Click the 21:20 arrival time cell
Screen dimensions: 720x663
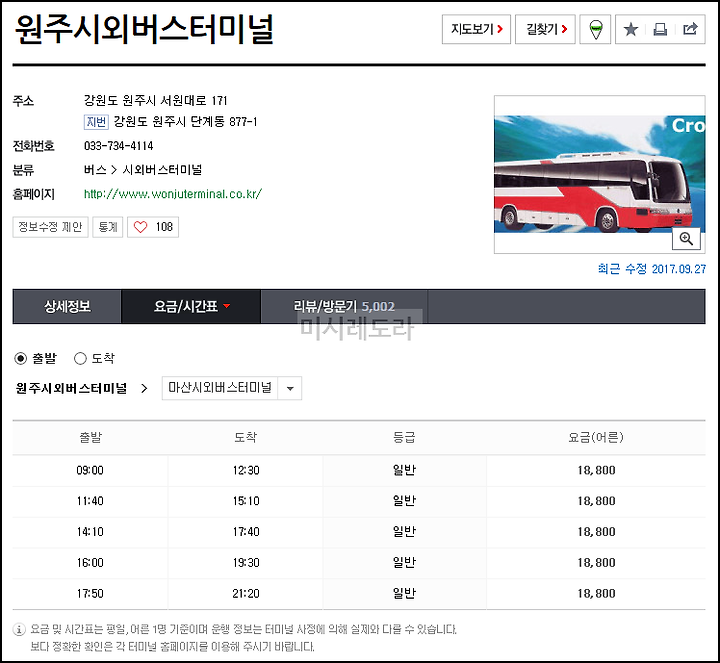[x=246, y=593]
